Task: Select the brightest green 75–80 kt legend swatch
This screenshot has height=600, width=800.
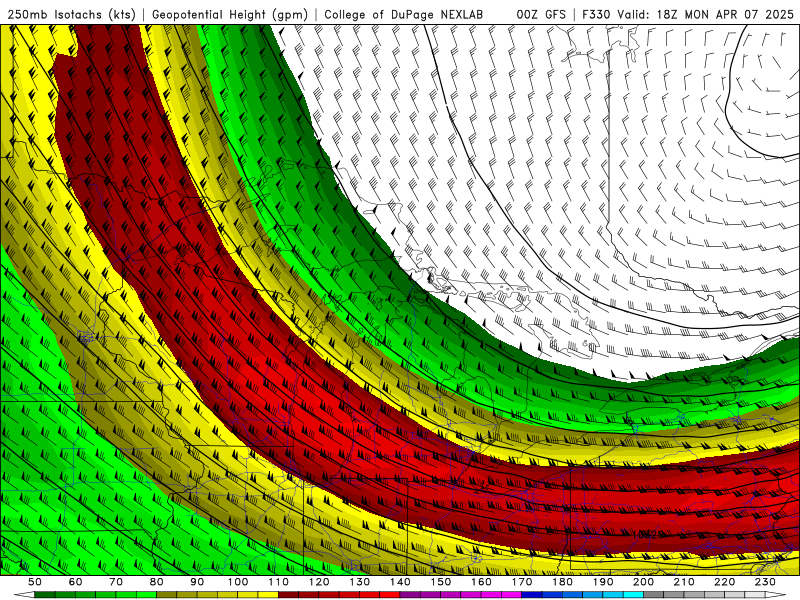Action: click(146, 595)
